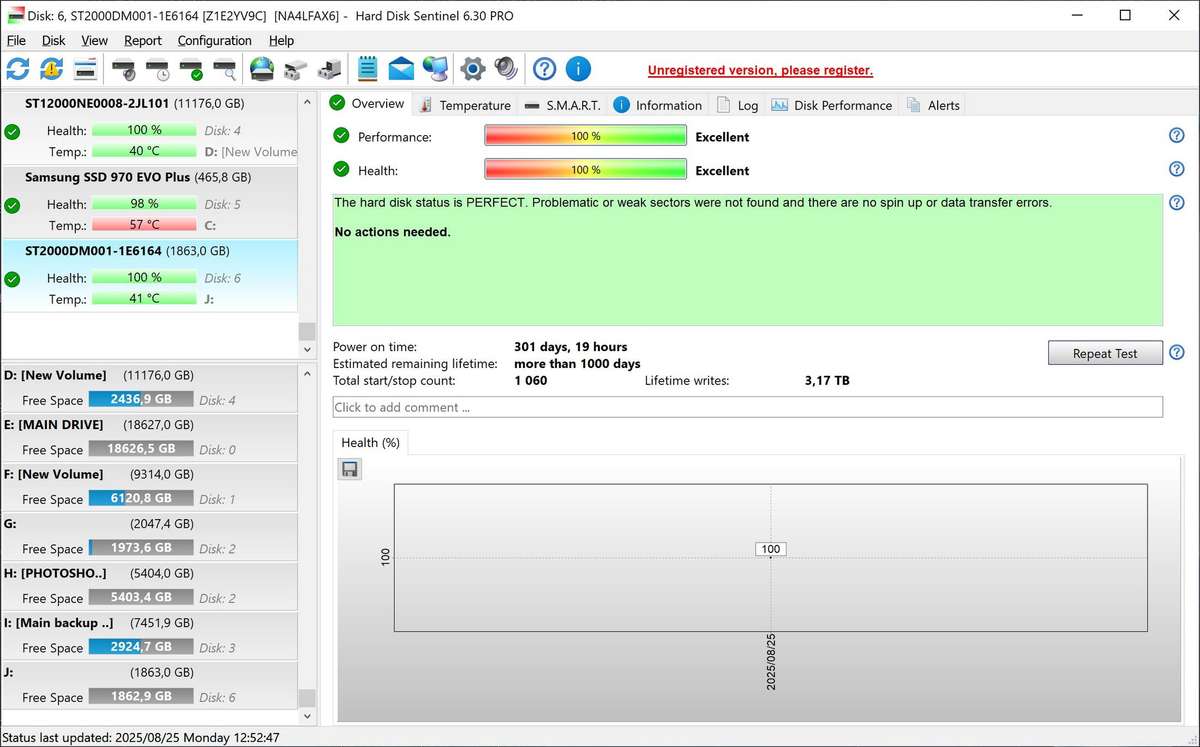Open the blue notepad report icon
Image resolution: width=1200 pixels, height=747 pixels.
[x=367, y=69]
